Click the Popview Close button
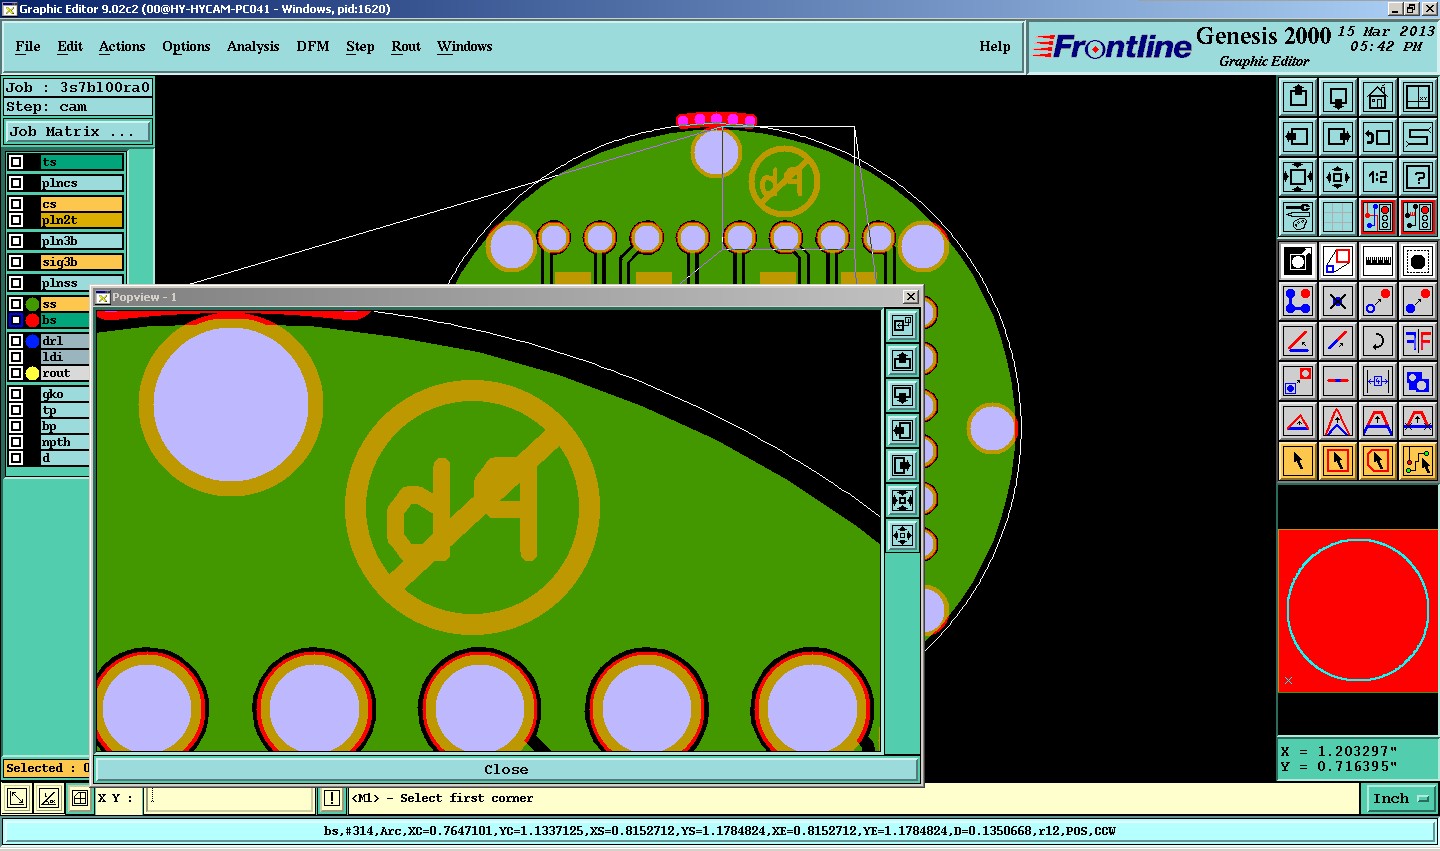This screenshot has width=1440, height=851. tap(506, 769)
